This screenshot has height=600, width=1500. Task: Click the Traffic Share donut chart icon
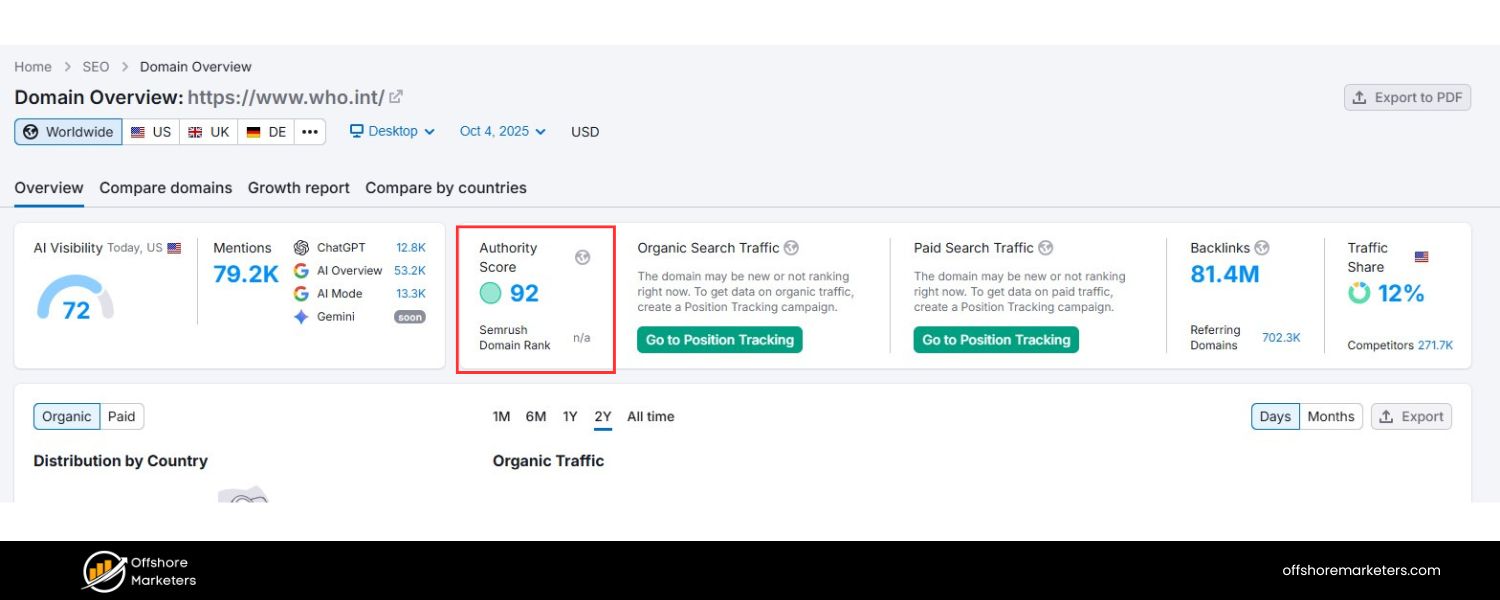(1359, 293)
